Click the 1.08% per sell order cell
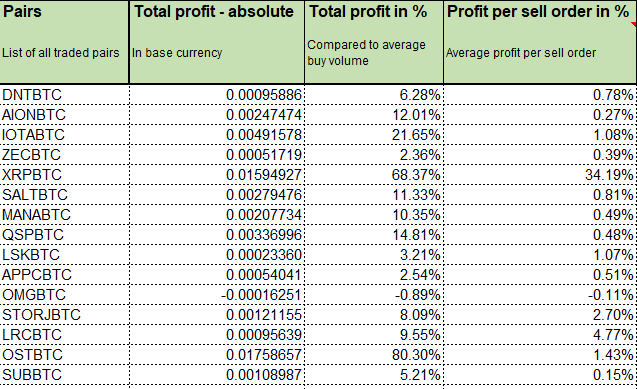637x389 pixels. 540,134
